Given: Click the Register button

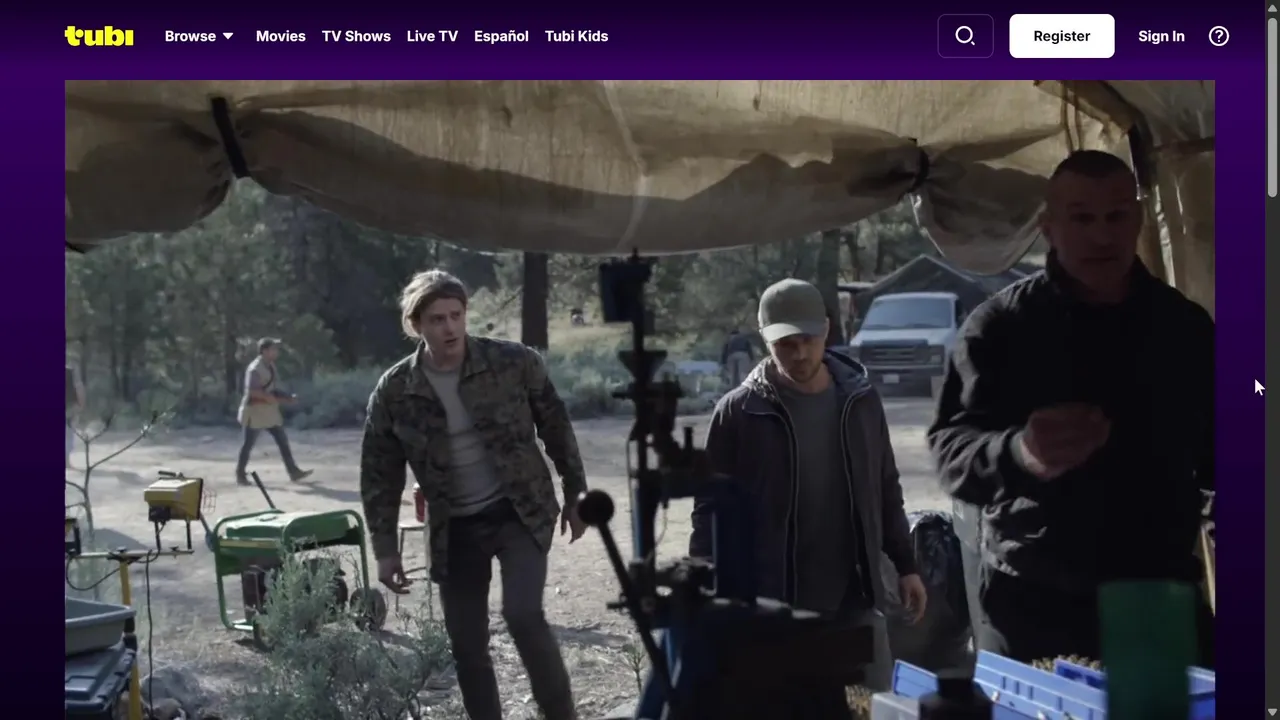Looking at the screenshot, I should tap(1062, 36).
